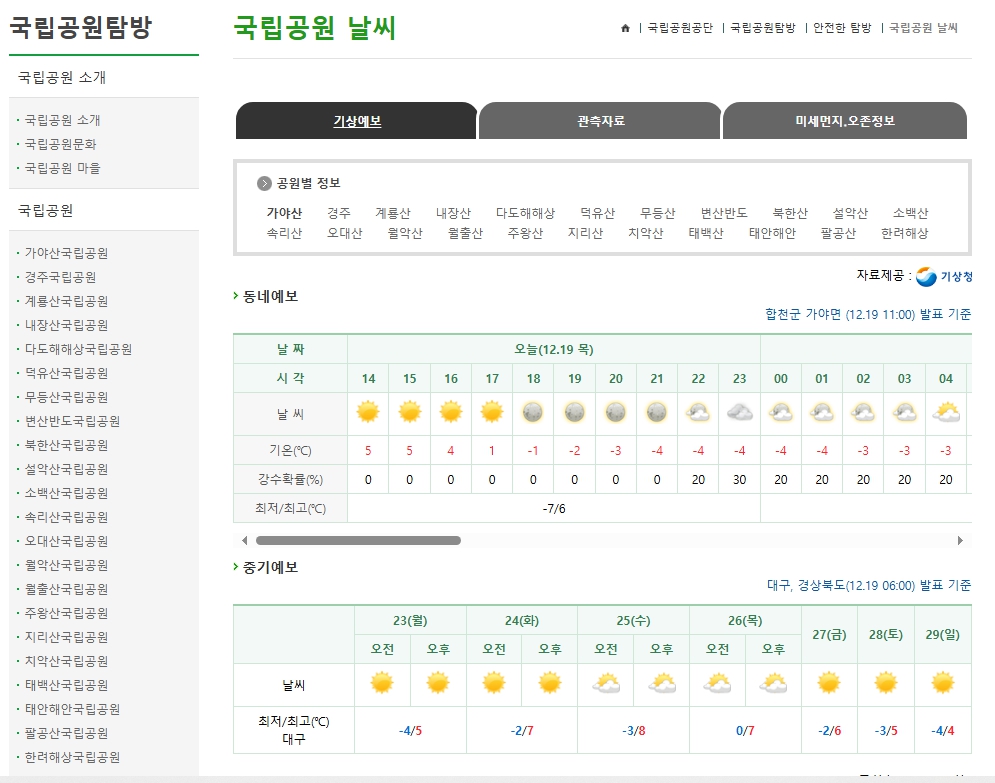The image size is (995, 783).
Task: Open 안전한 탐방 breadcrumb link
Action: point(842,28)
